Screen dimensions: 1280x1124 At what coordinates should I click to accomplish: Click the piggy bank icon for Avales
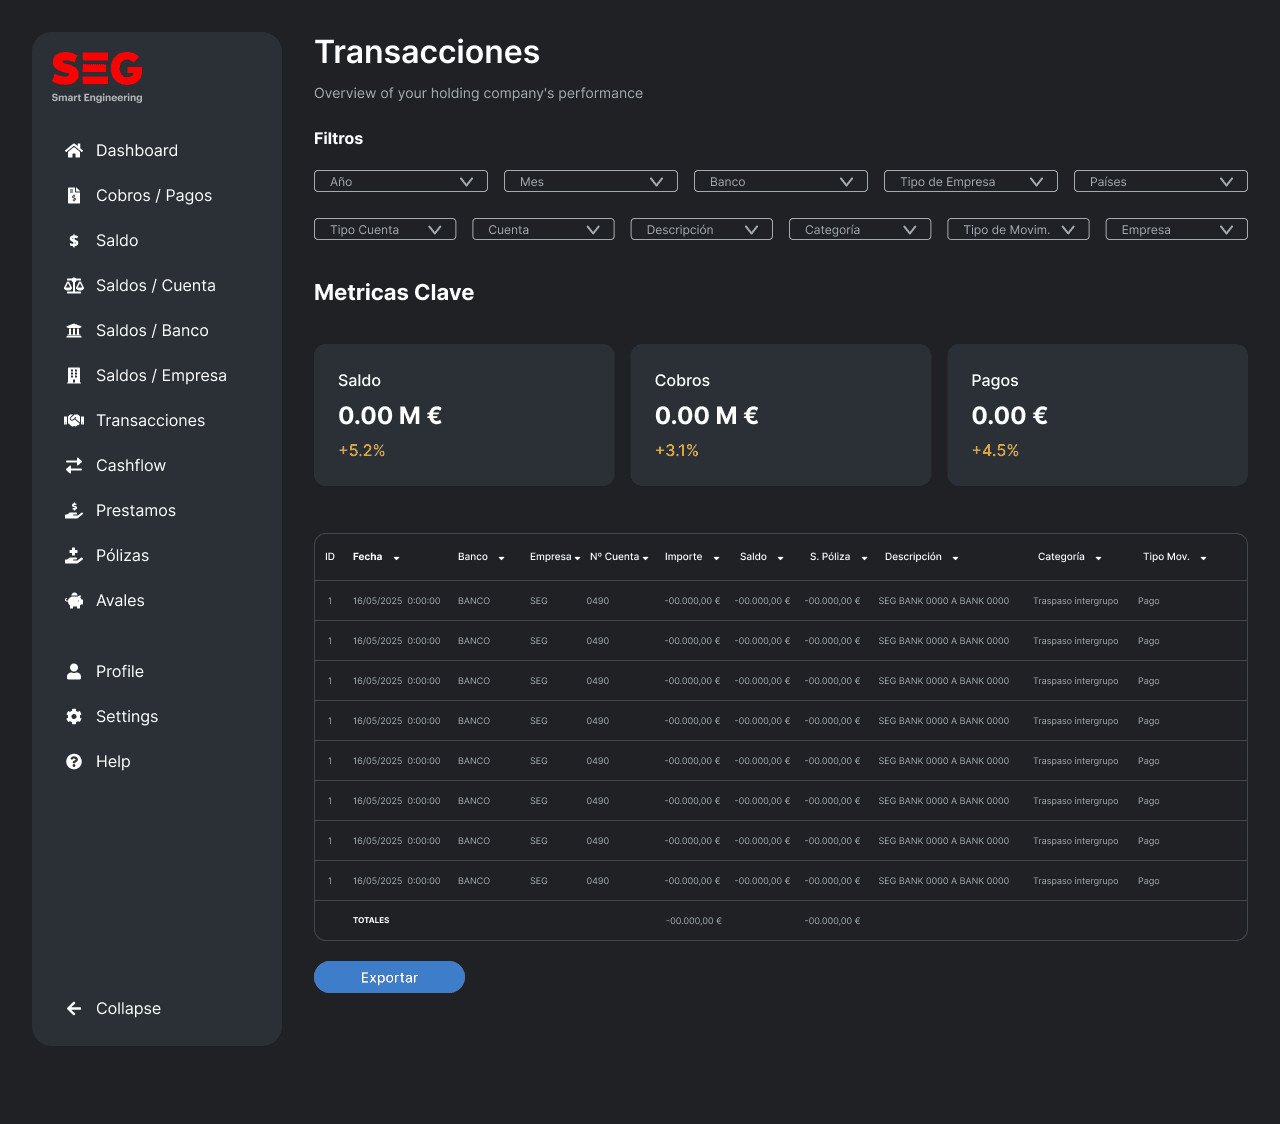tap(74, 601)
